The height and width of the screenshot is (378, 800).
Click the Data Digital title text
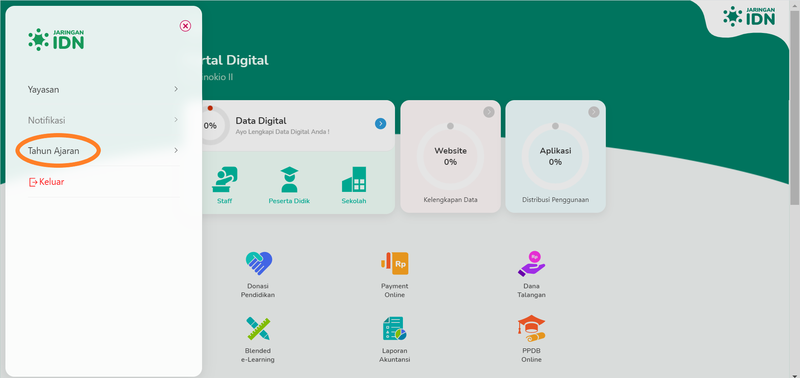coord(261,121)
